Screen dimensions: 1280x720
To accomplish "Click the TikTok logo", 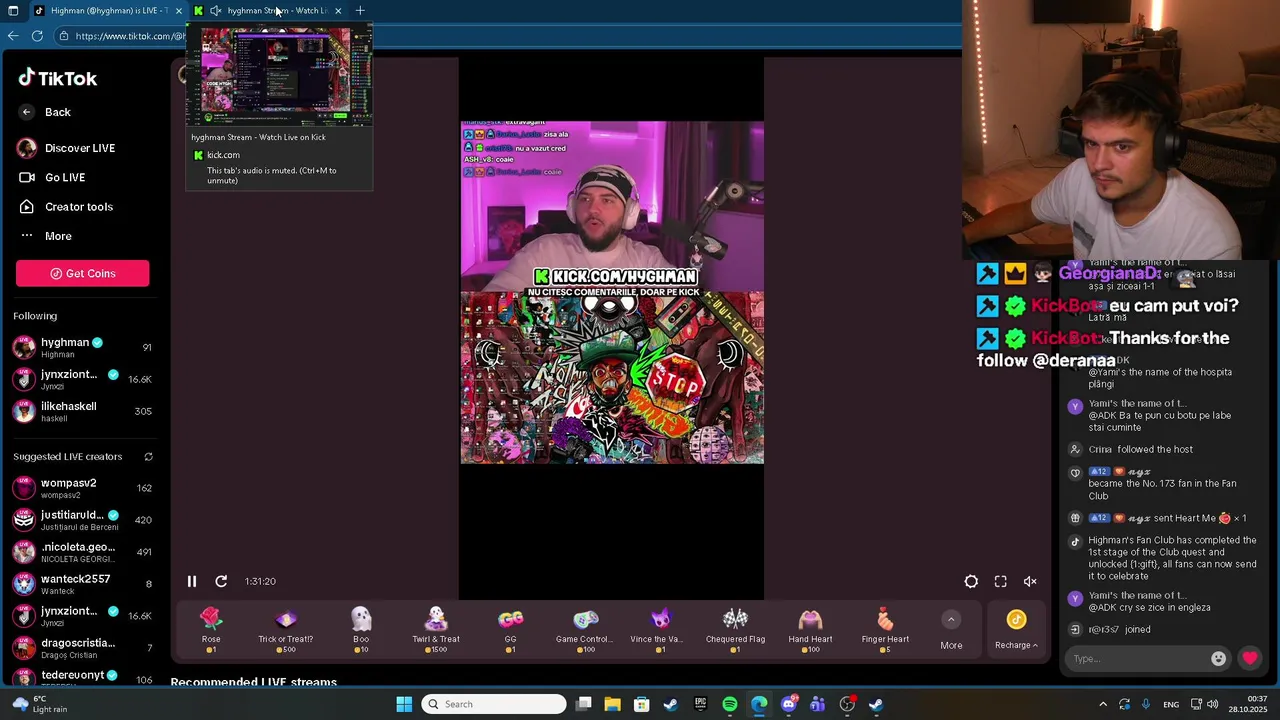I will click(x=58, y=78).
